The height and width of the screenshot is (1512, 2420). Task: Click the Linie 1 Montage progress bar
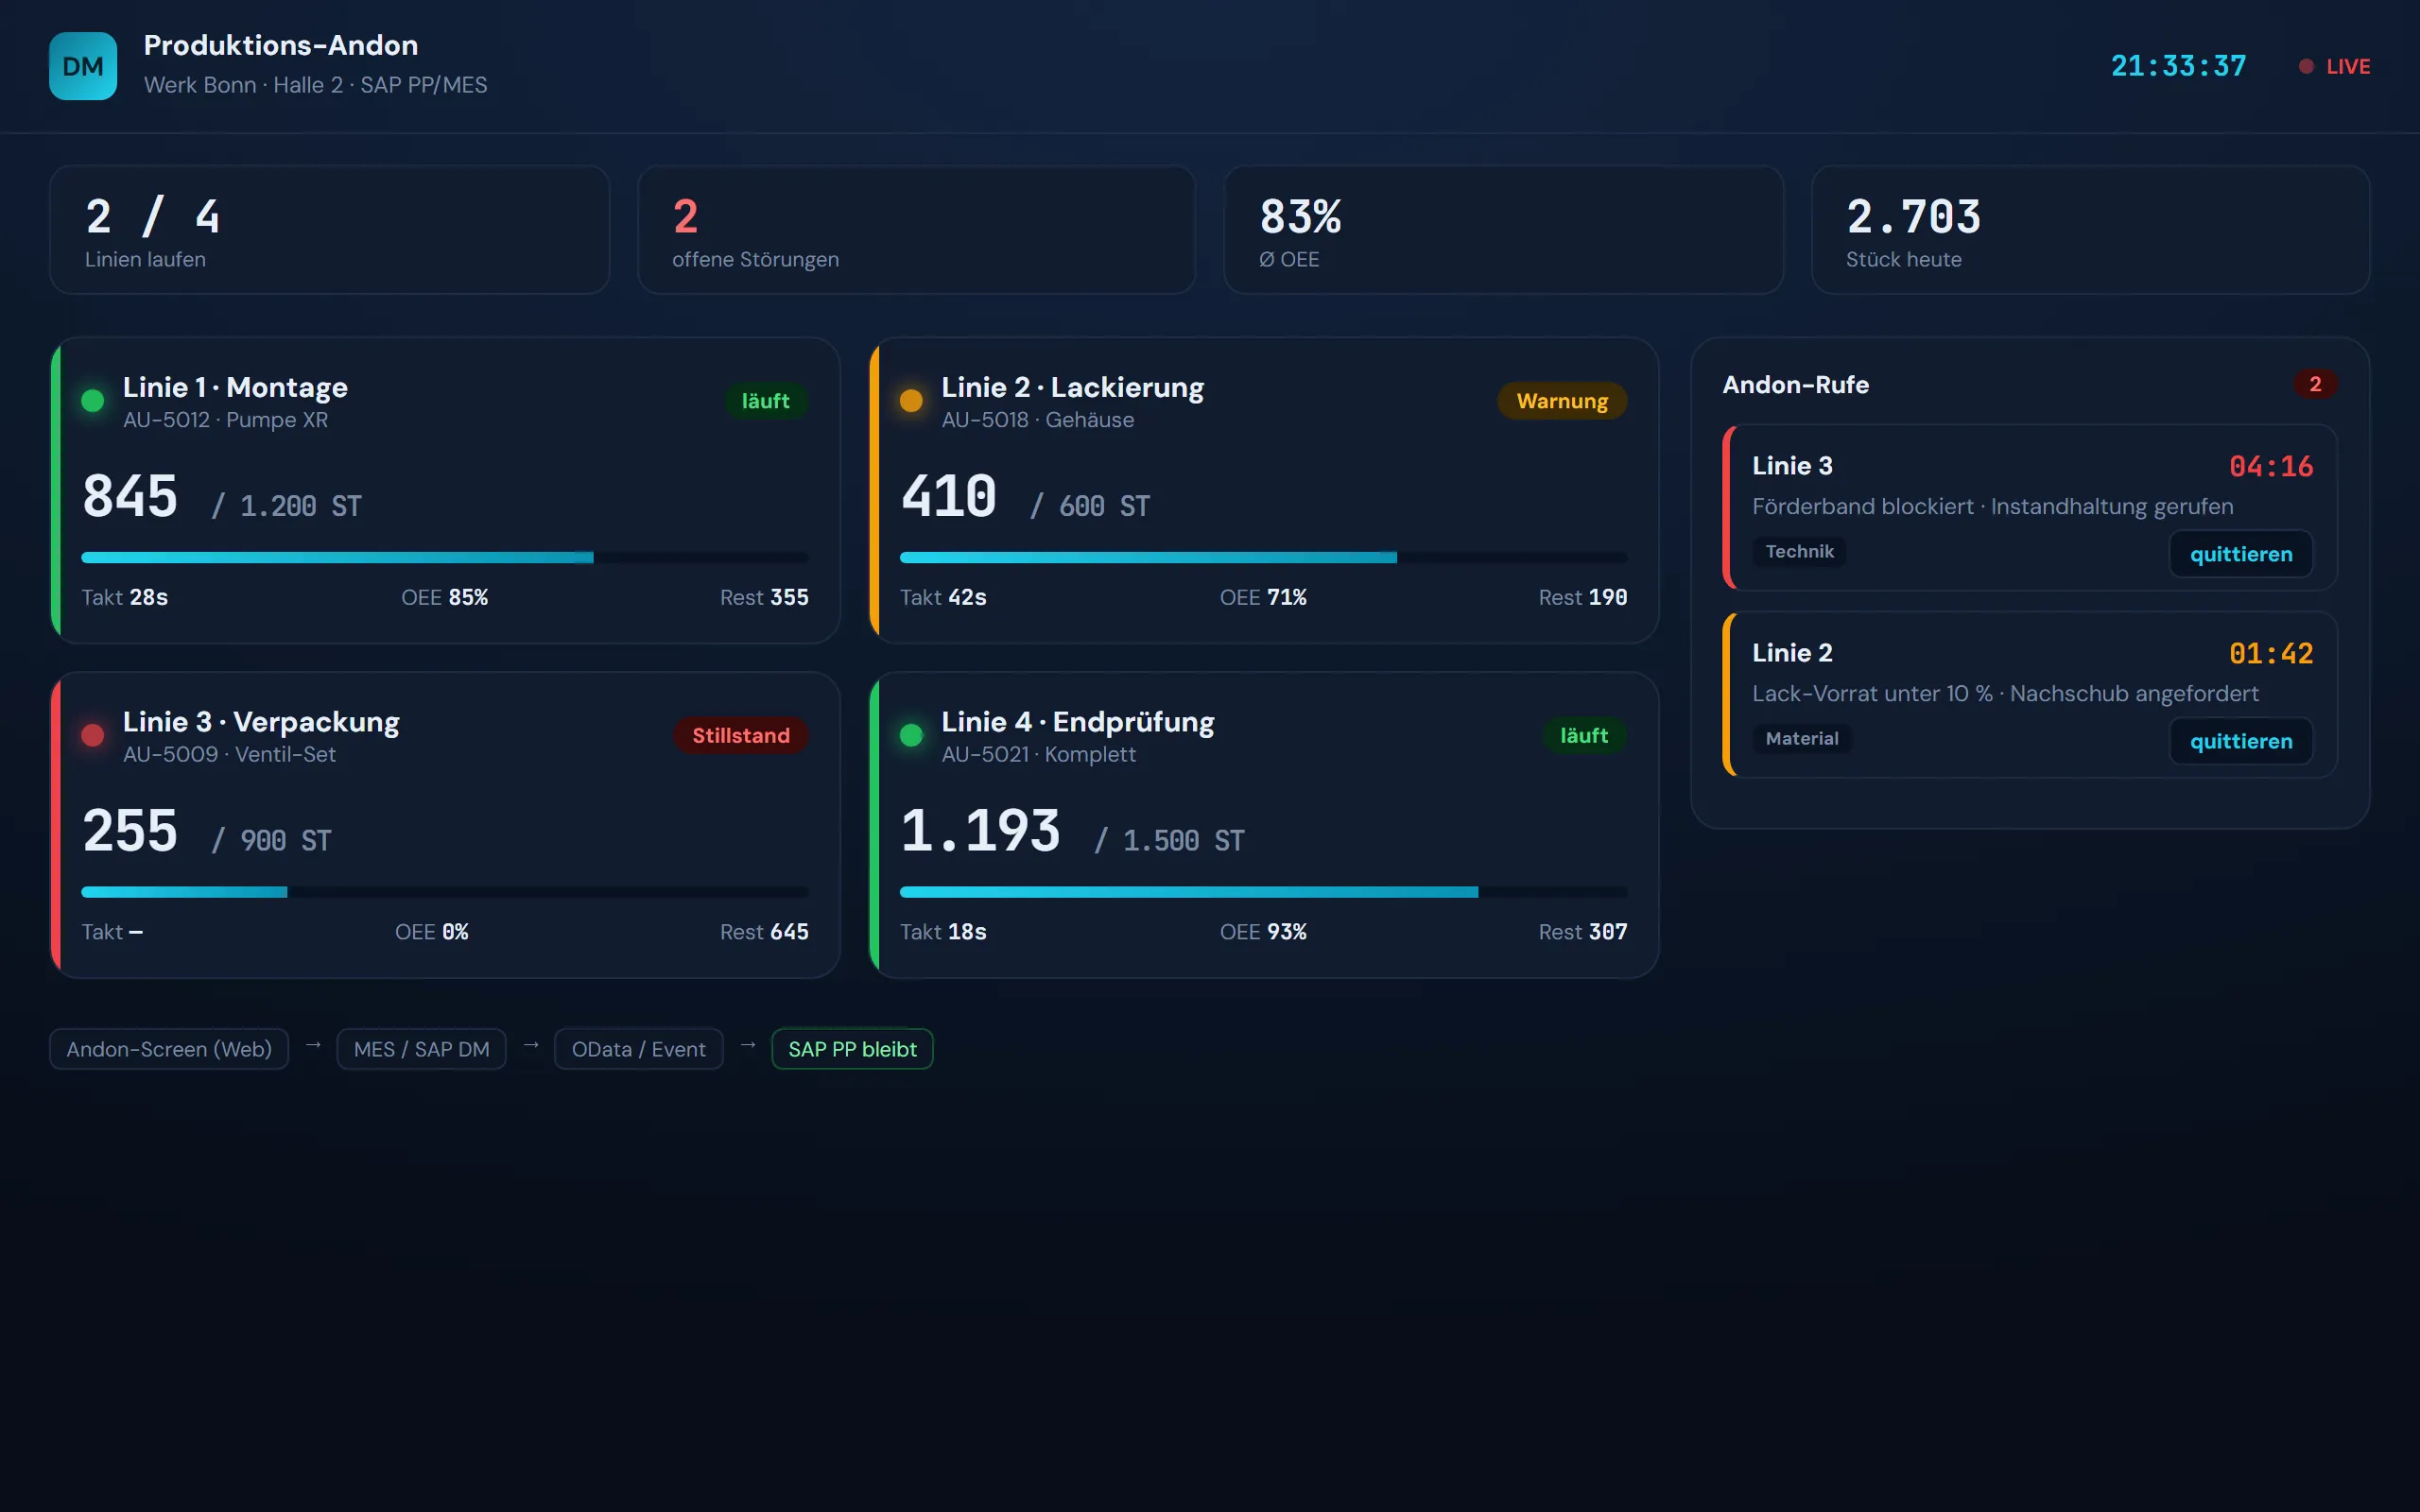click(x=445, y=557)
